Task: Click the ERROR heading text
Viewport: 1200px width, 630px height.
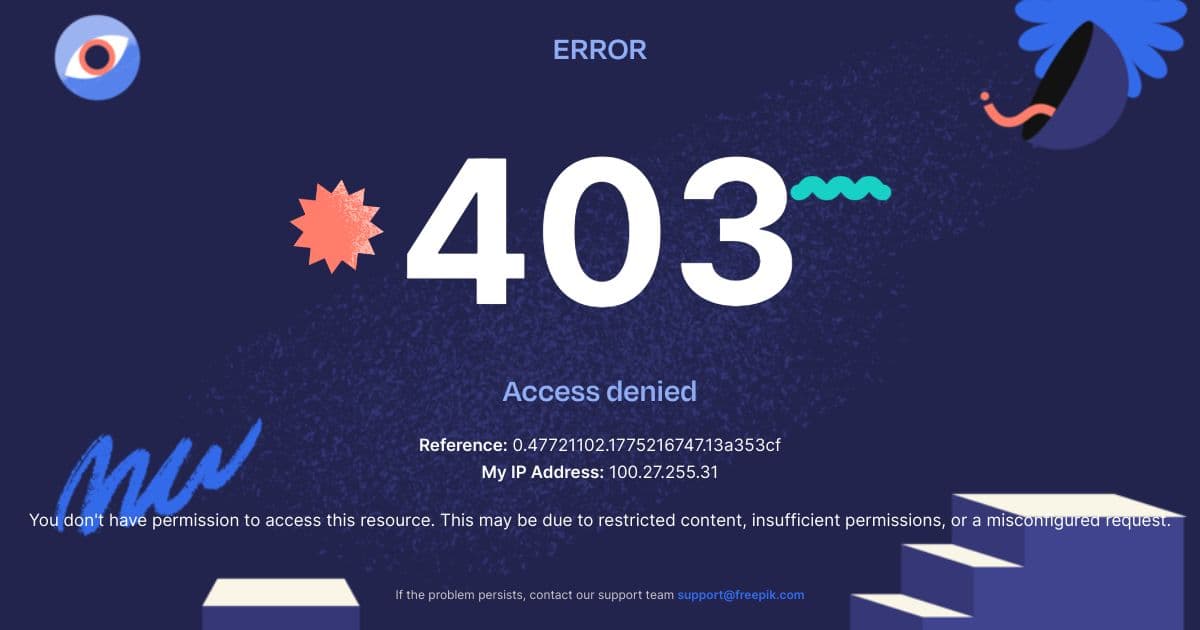Action: coord(600,49)
